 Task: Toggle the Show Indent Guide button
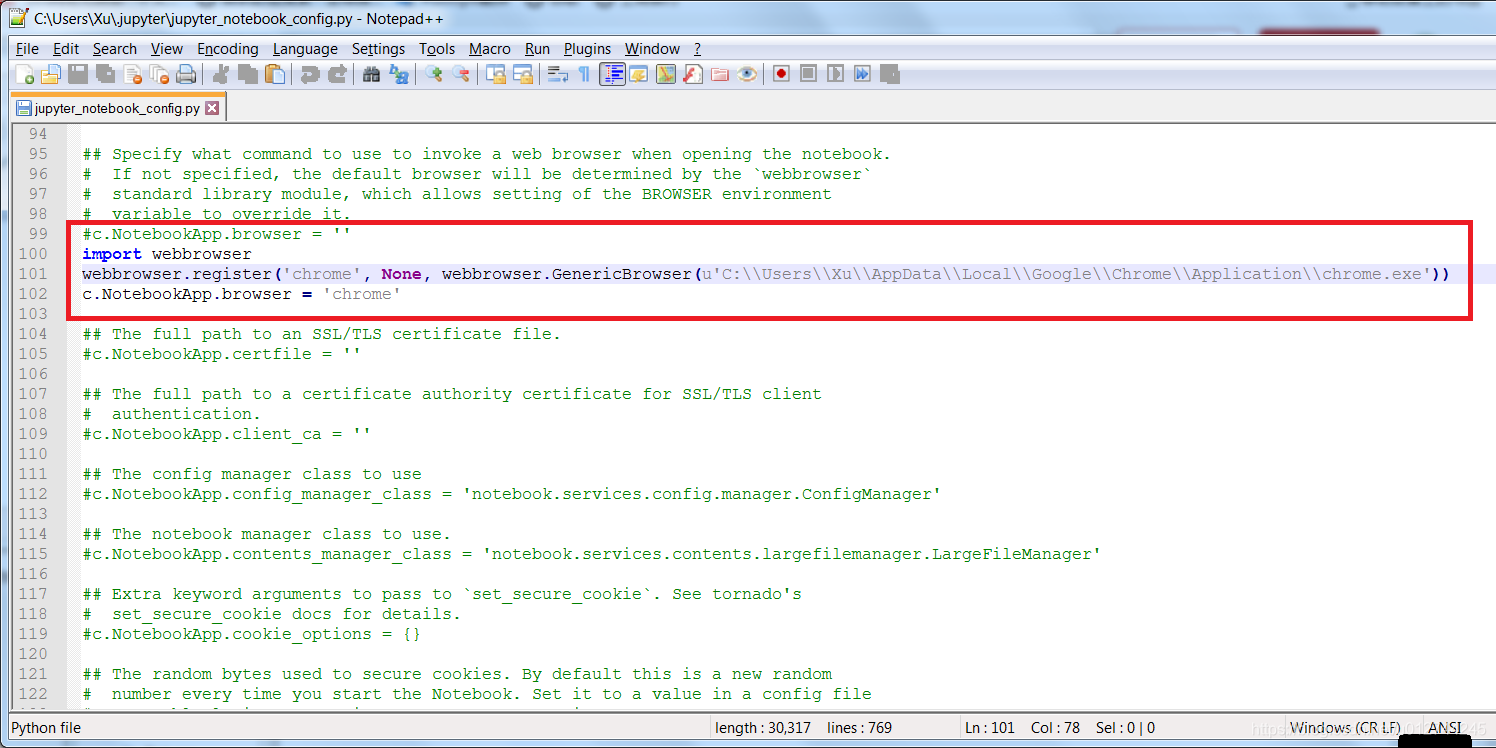[613, 74]
